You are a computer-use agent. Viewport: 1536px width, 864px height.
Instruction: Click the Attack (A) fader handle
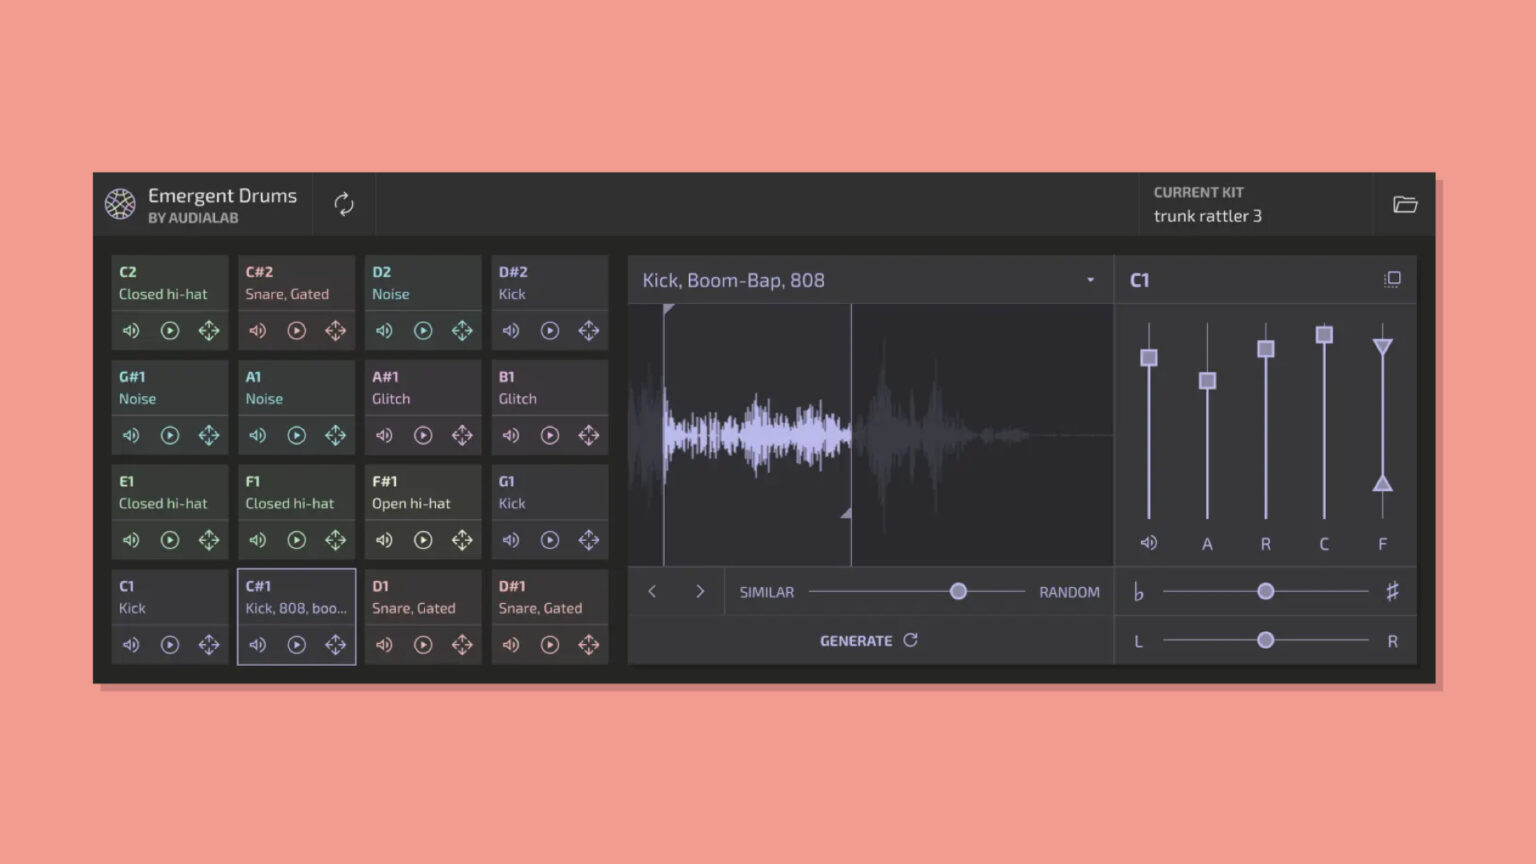pos(1207,381)
